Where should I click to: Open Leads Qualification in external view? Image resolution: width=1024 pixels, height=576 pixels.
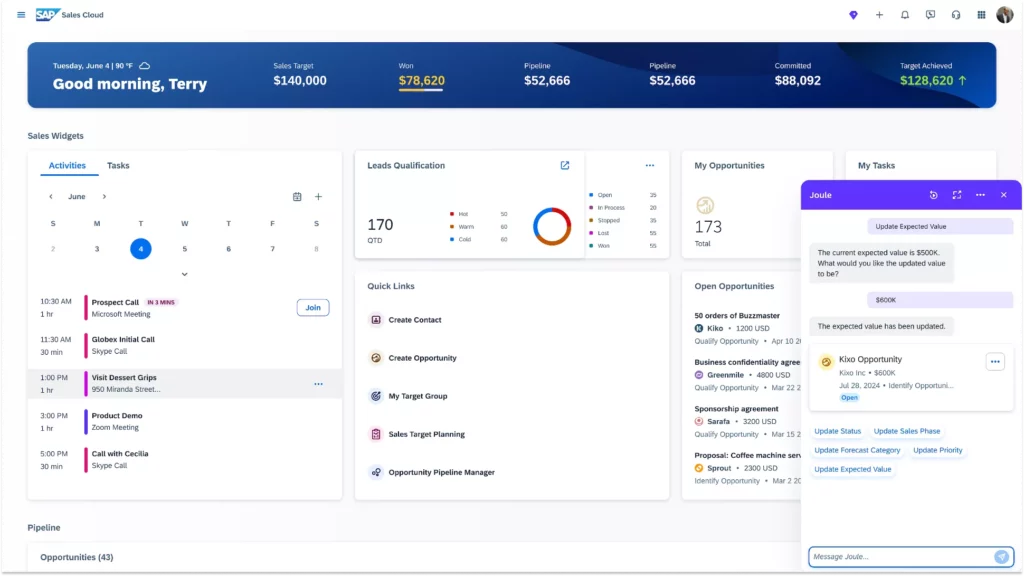[565, 166]
